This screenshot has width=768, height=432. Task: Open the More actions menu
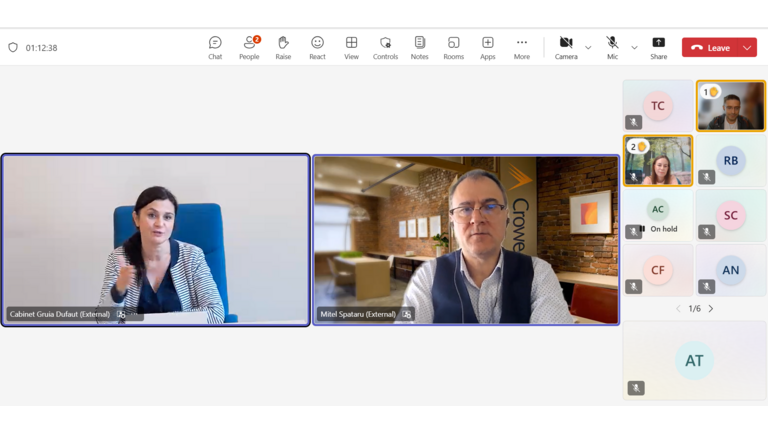pyautogui.click(x=521, y=47)
